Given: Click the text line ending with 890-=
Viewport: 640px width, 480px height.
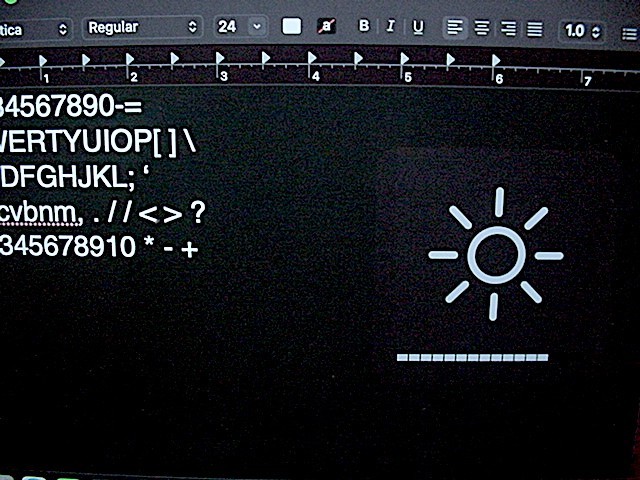Looking at the screenshot, I should tap(70, 106).
